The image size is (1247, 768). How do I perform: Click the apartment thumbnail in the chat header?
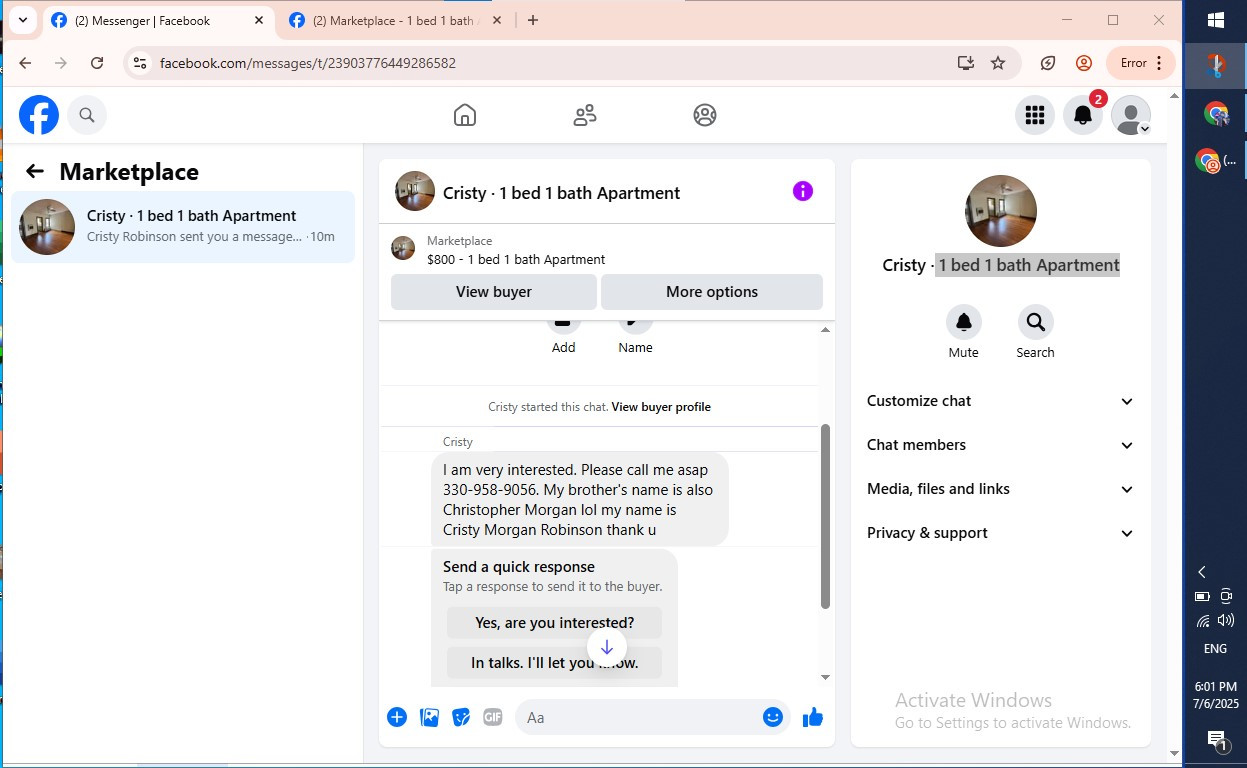(x=415, y=191)
